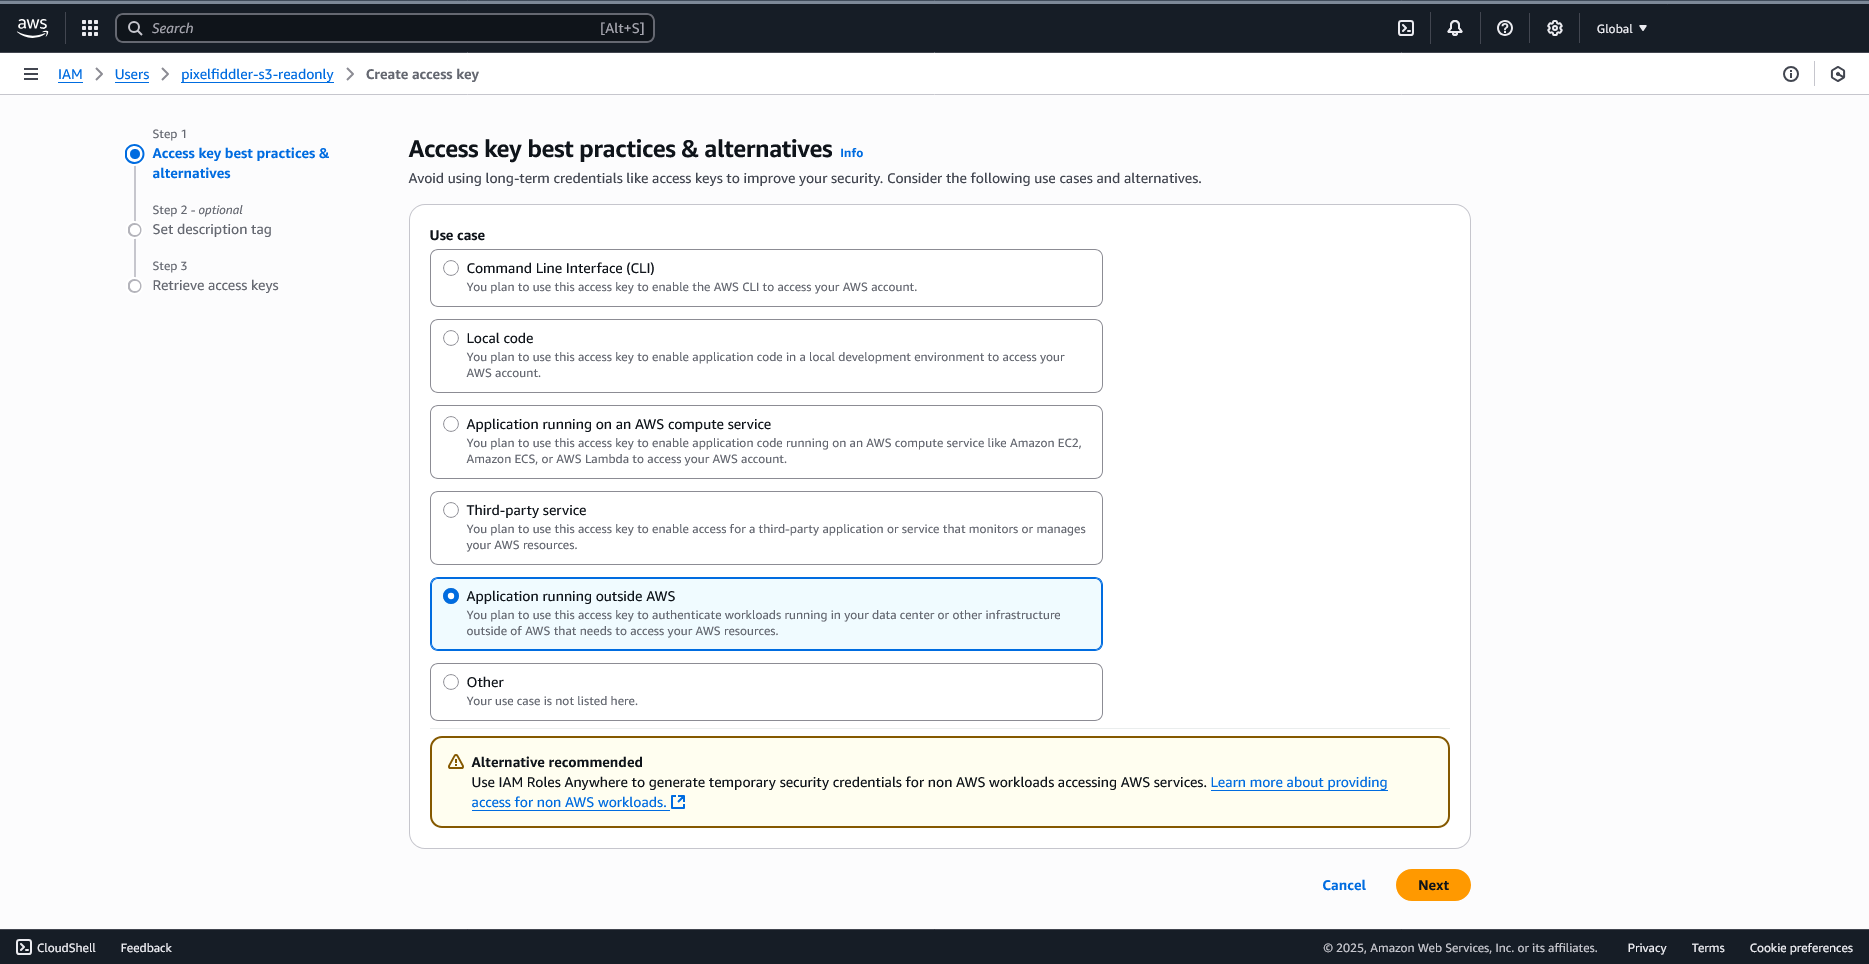Screen dimensions: 1869x964
Task: Launch CloudShell from the top bar icon
Action: coord(1405,28)
